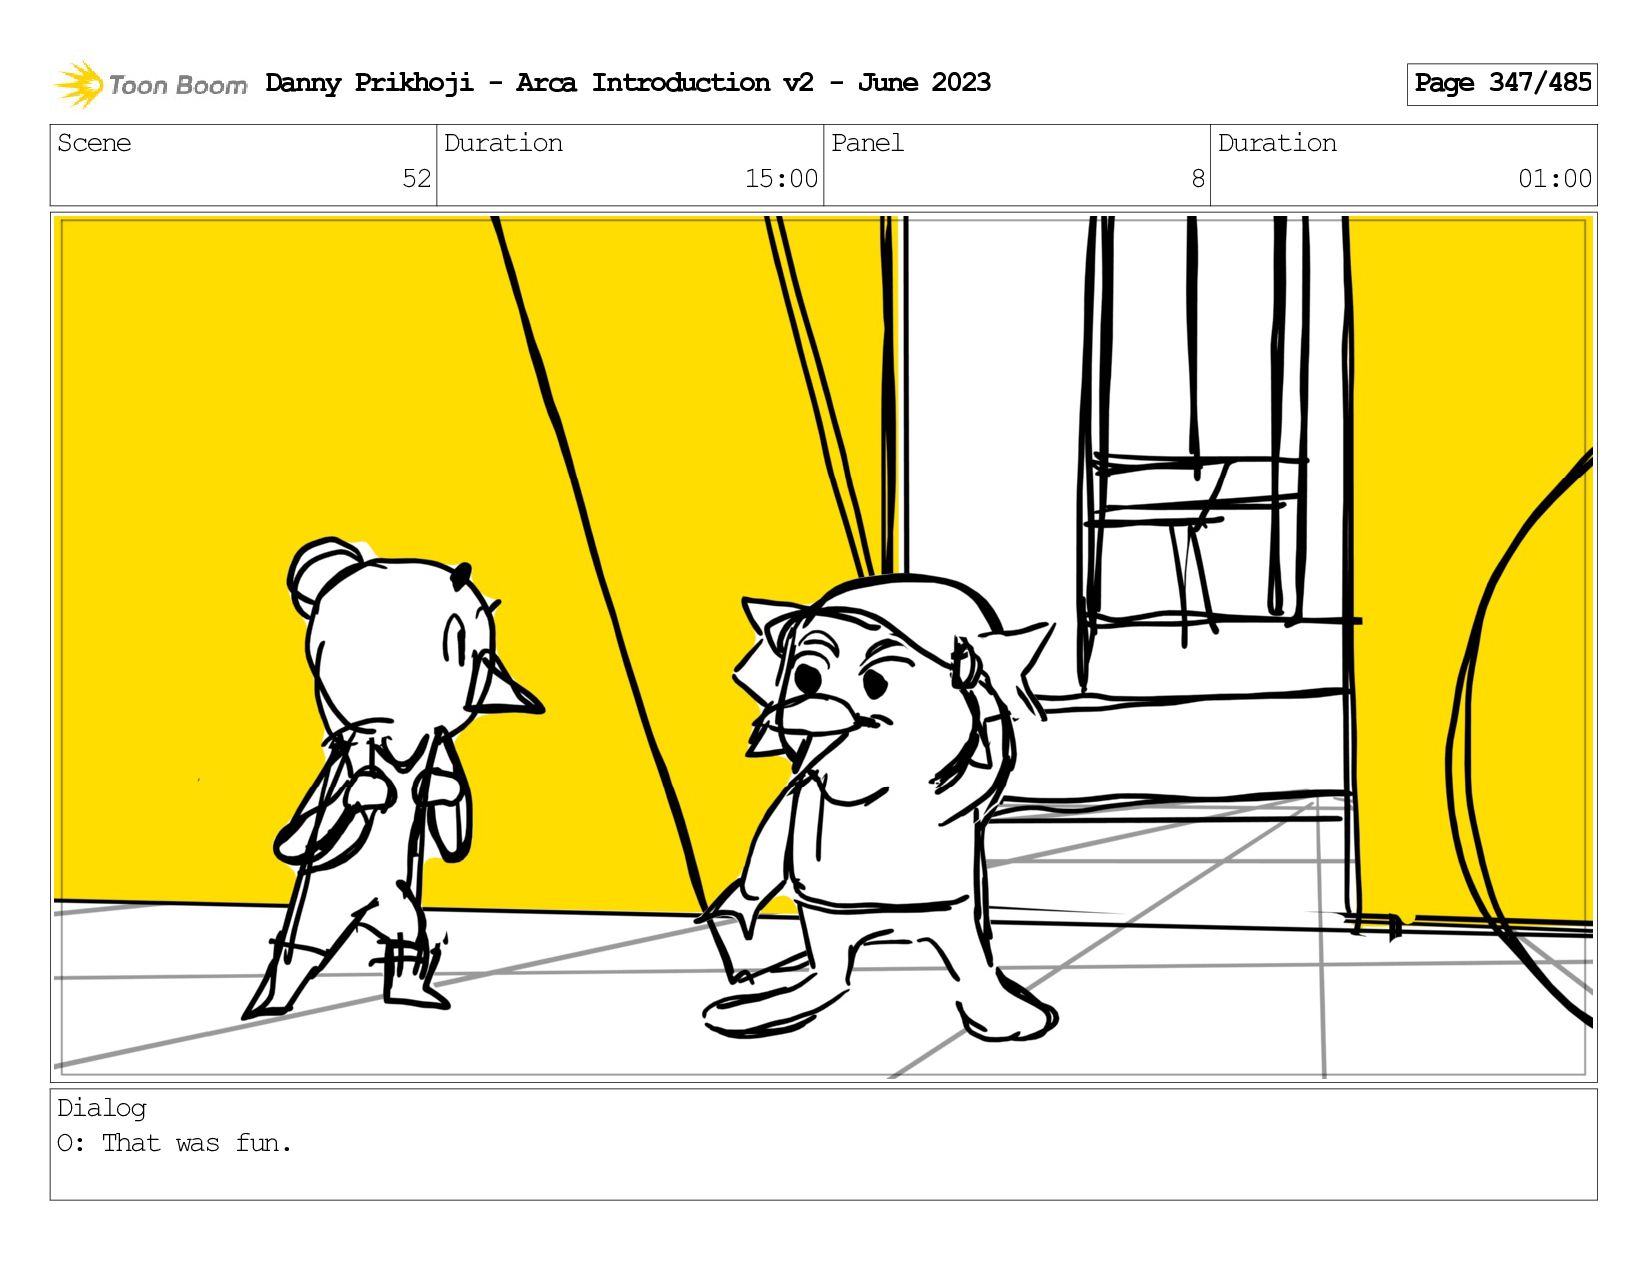This screenshot has height=1275, width=1650.
Task: Click the storyboard panel drawing
Action: 824,647
